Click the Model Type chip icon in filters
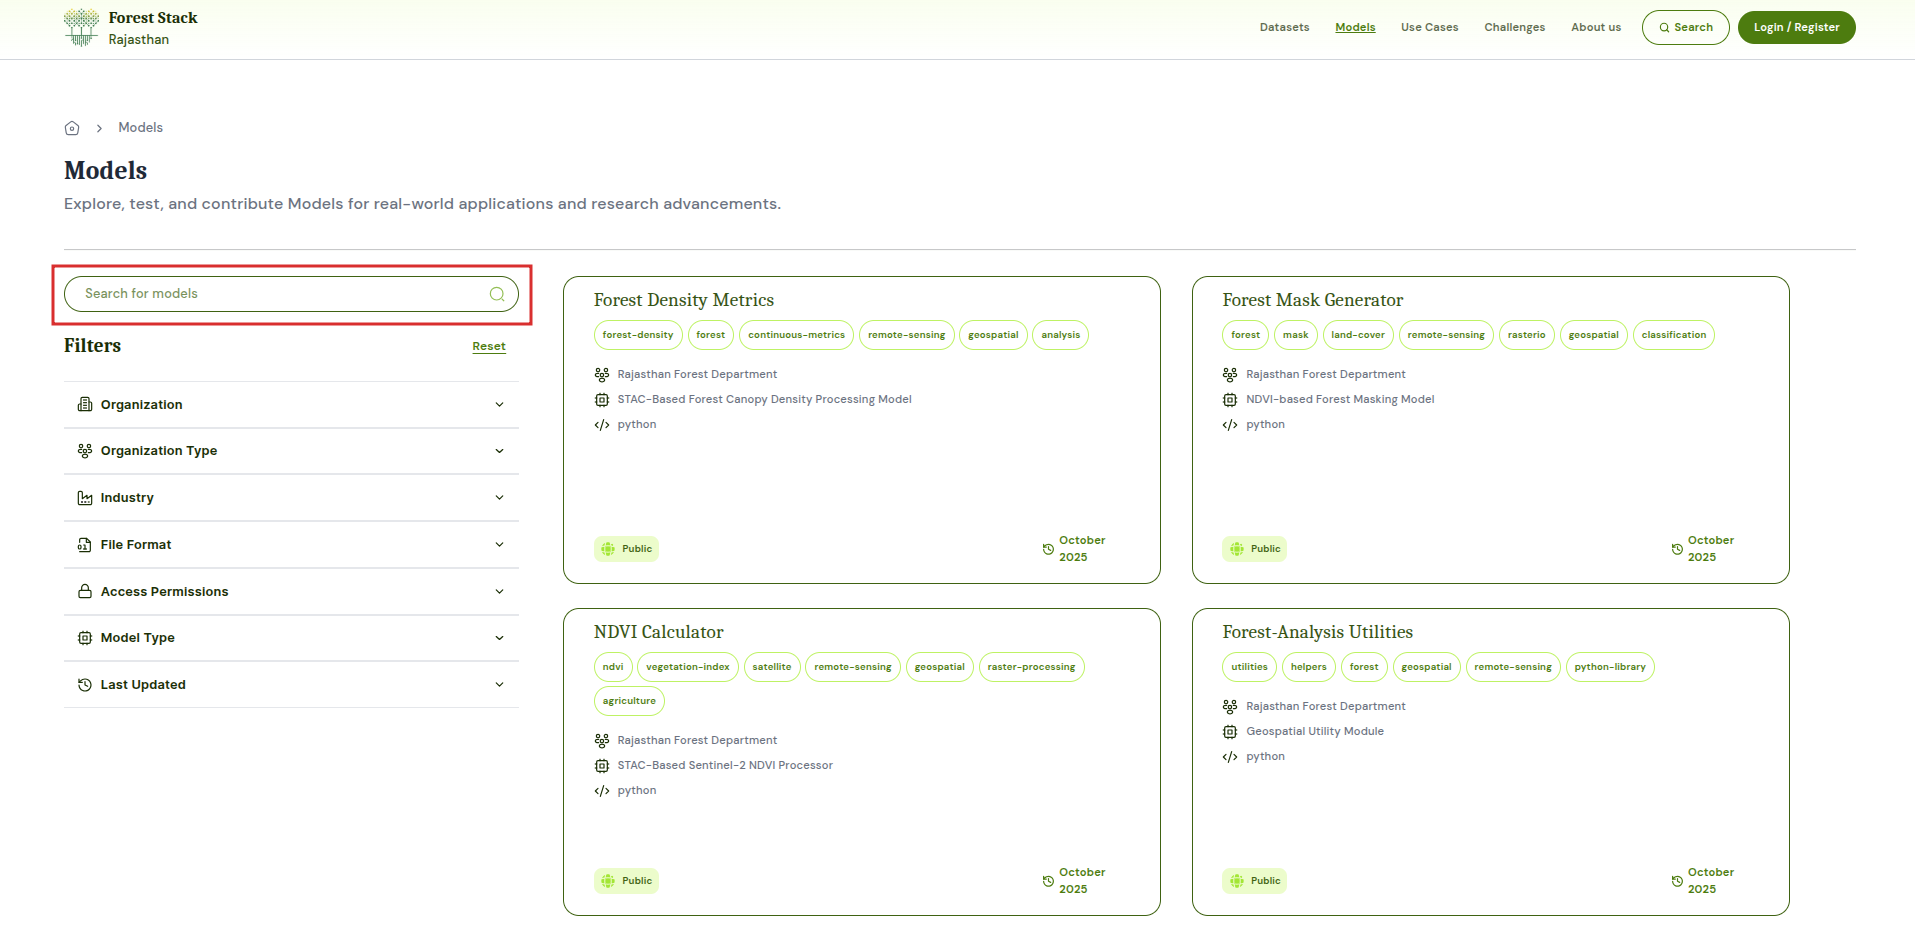The image size is (1915, 933). pyautogui.click(x=85, y=638)
